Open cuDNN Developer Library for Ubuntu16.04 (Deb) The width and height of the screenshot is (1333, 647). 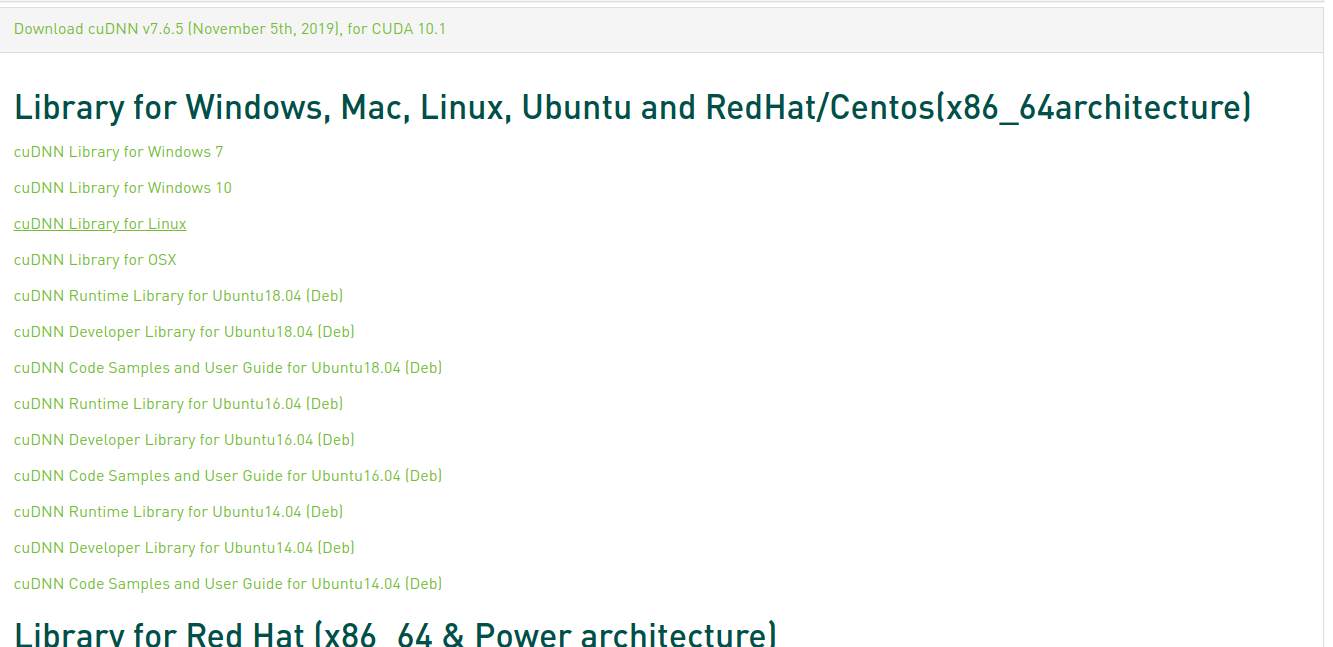tap(184, 439)
